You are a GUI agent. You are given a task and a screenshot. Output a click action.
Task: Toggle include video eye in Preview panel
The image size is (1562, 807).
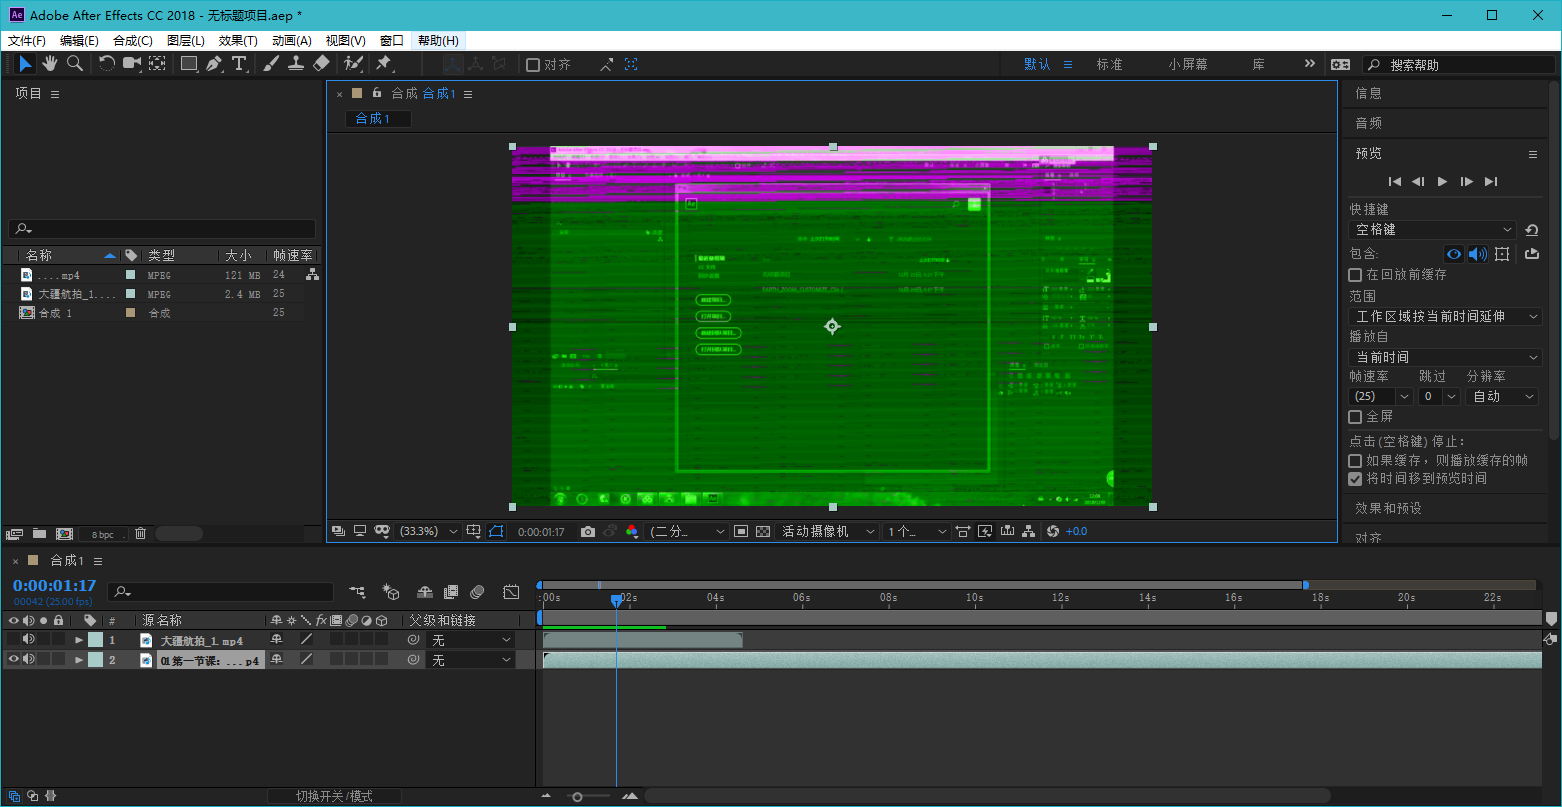[1454, 254]
